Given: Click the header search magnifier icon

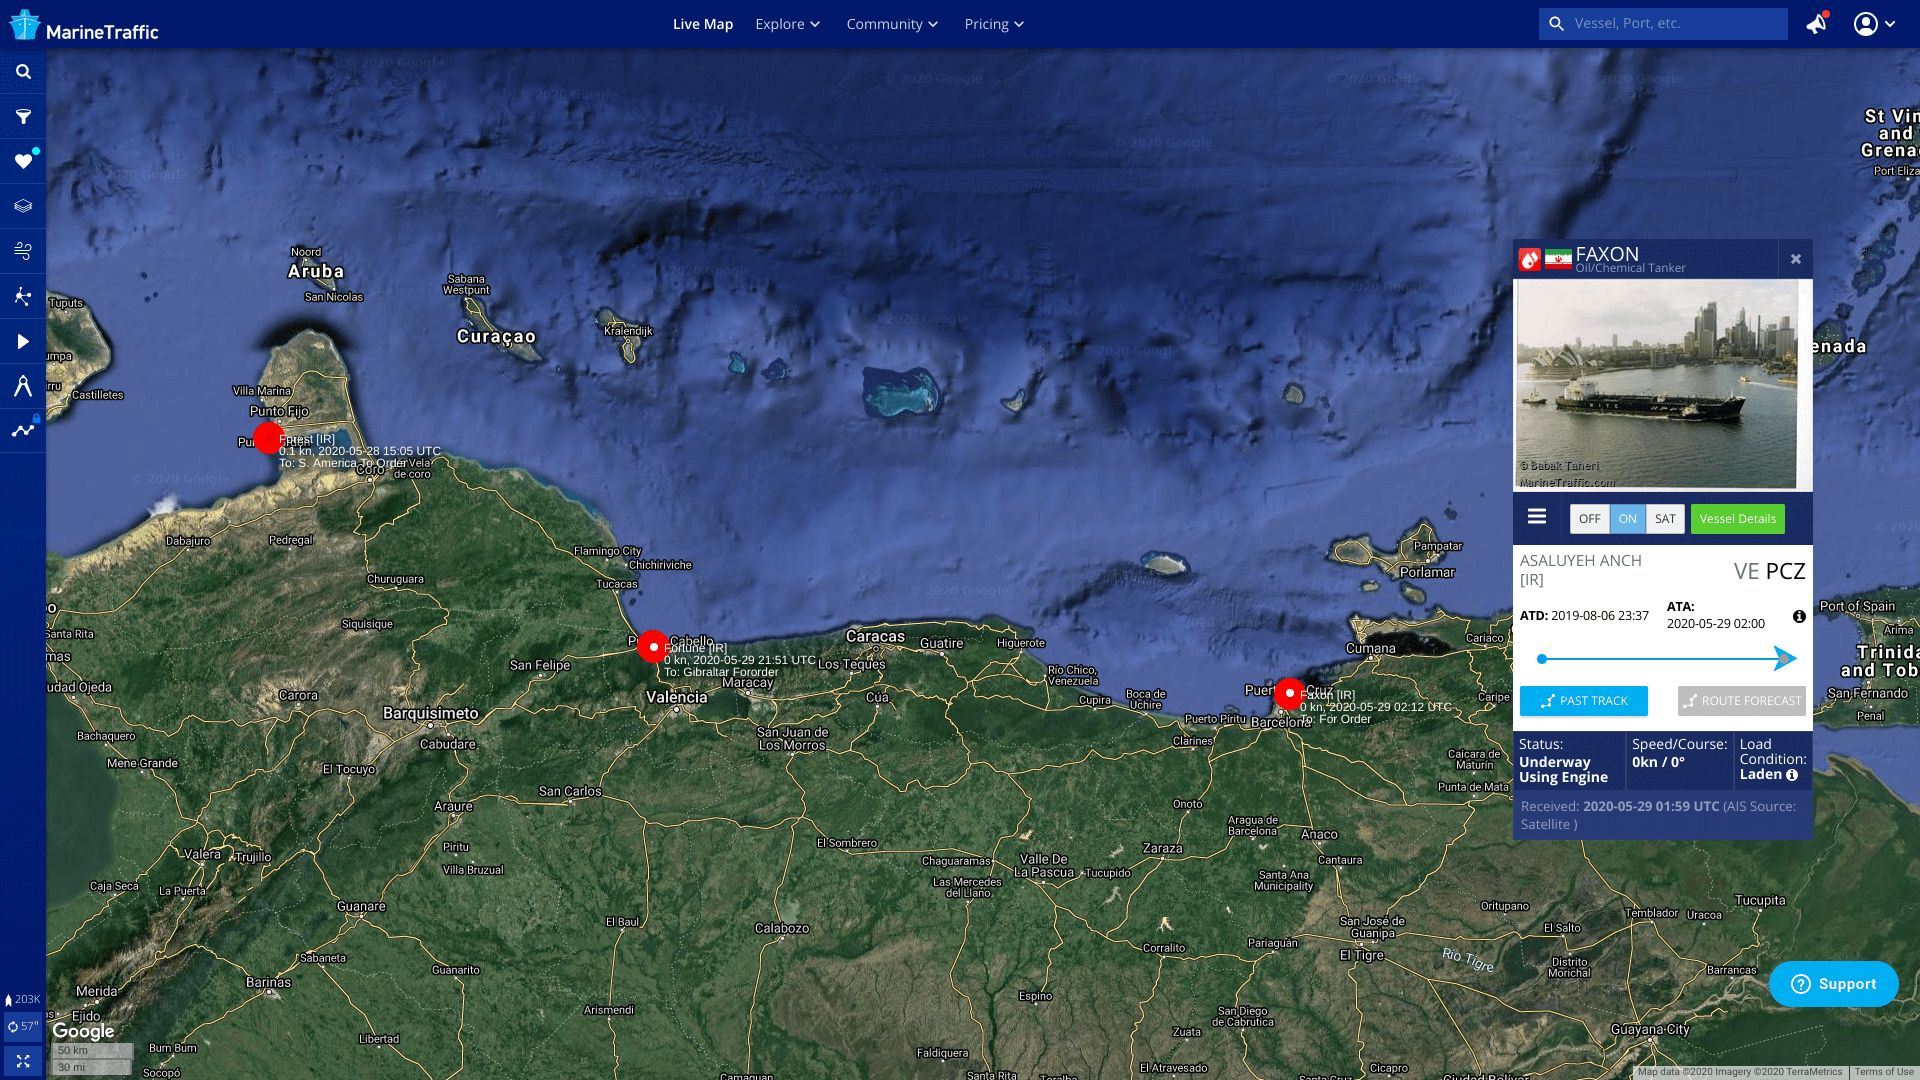Looking at the screenshot, I should (x=1556, y=23).
